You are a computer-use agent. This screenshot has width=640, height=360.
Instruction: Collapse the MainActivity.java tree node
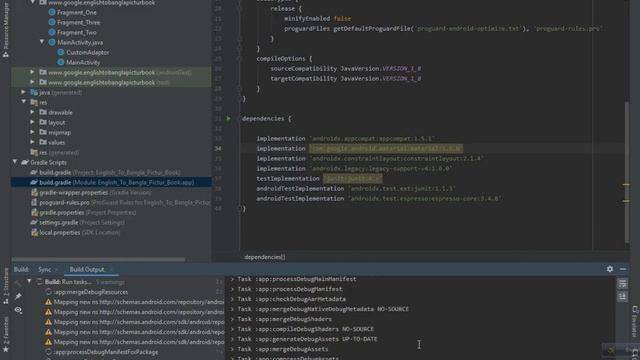[42, 42]
